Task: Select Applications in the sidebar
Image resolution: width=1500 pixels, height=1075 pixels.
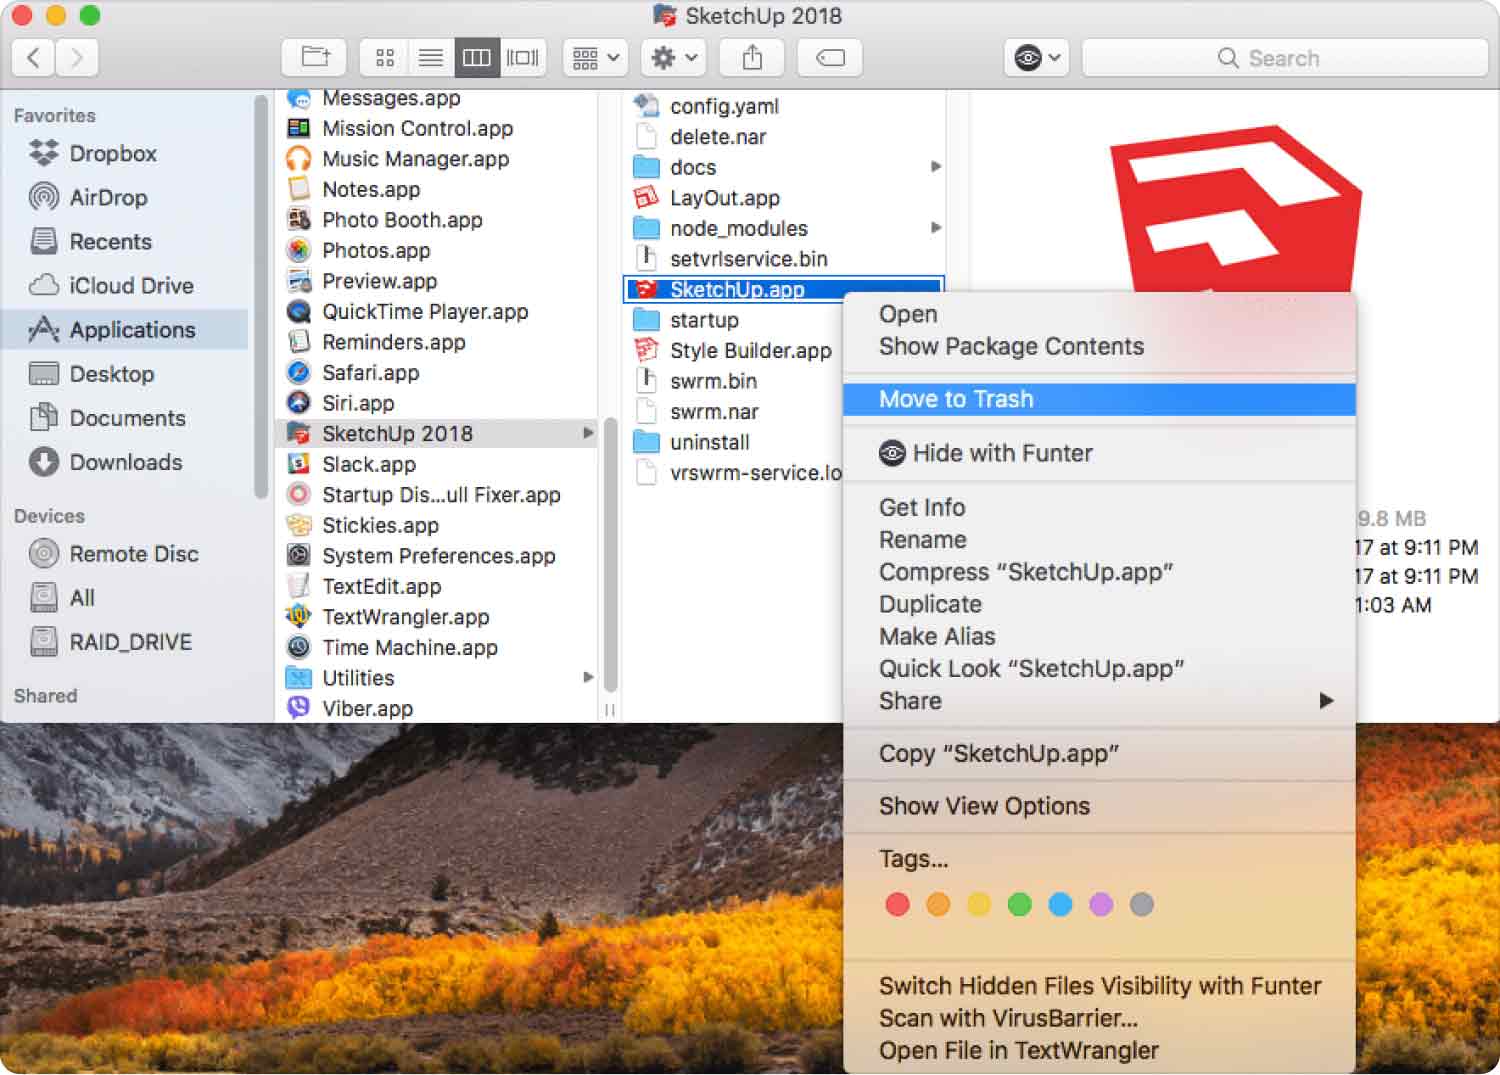Action: pyautogui.click(x=125, y=329)
